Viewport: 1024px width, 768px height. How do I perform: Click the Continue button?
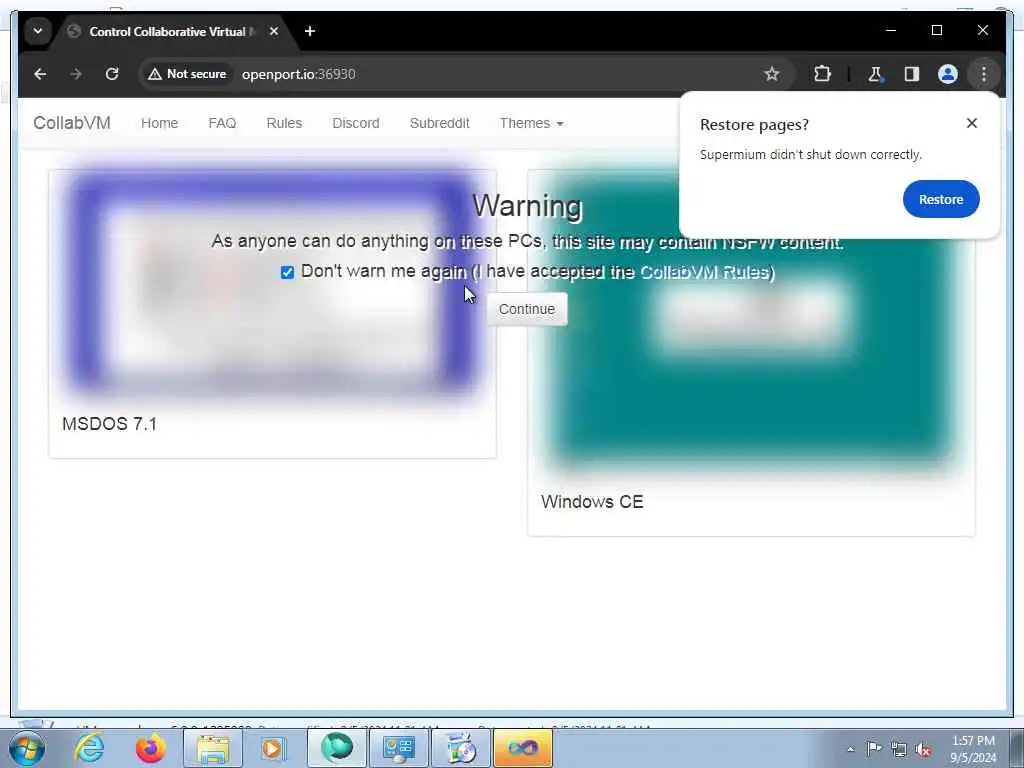point(527,309)
